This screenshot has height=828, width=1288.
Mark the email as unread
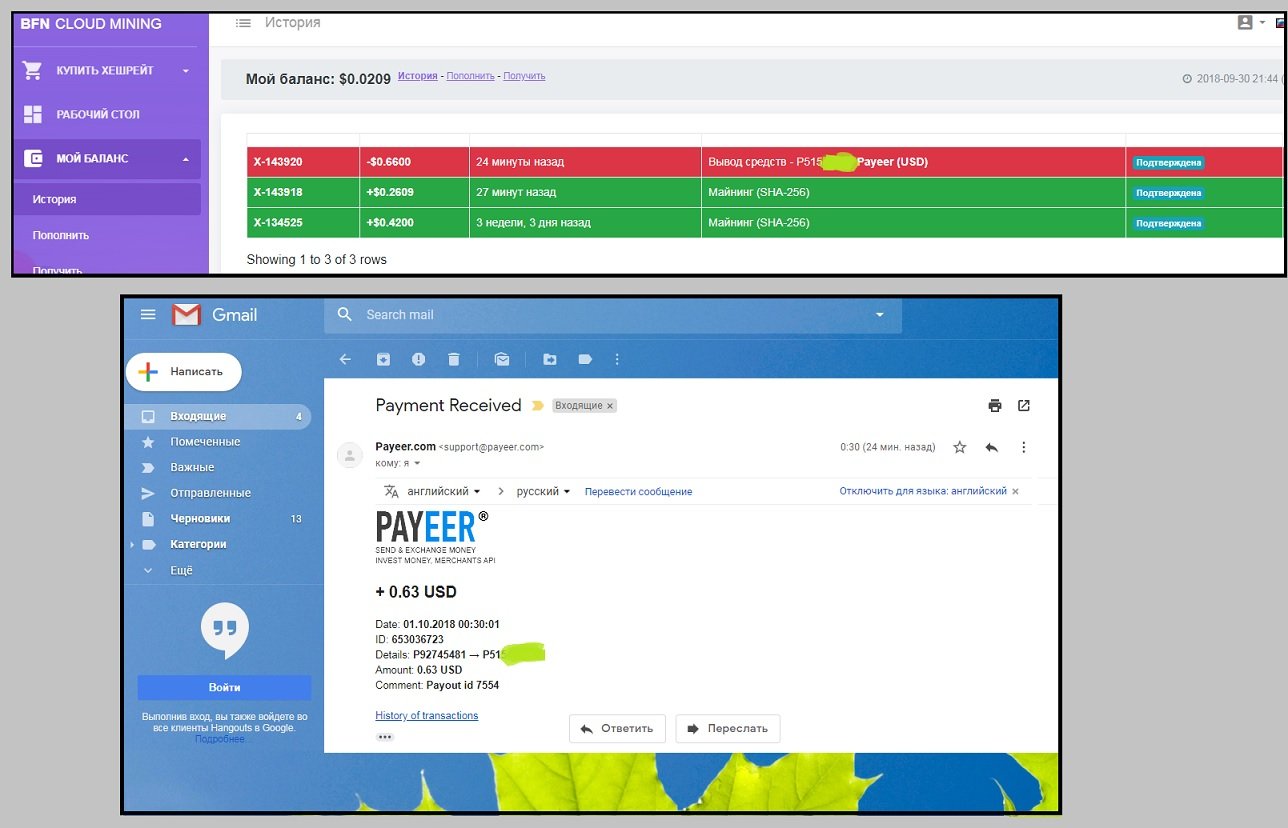click(x=502, y=359)
